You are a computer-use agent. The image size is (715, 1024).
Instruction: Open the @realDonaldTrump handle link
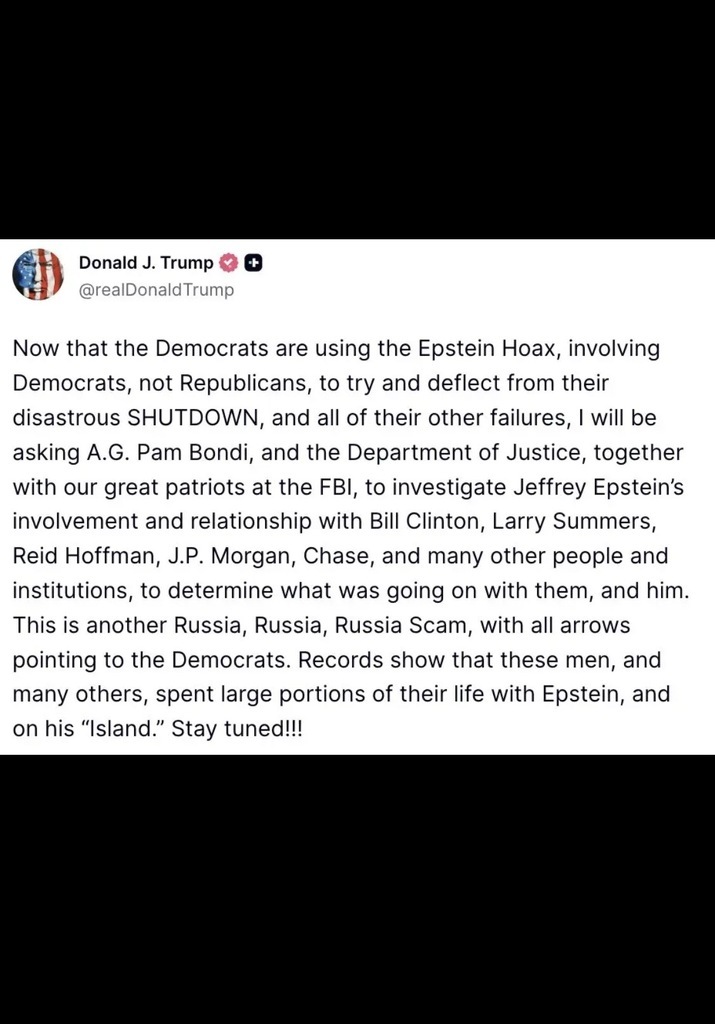156,290
